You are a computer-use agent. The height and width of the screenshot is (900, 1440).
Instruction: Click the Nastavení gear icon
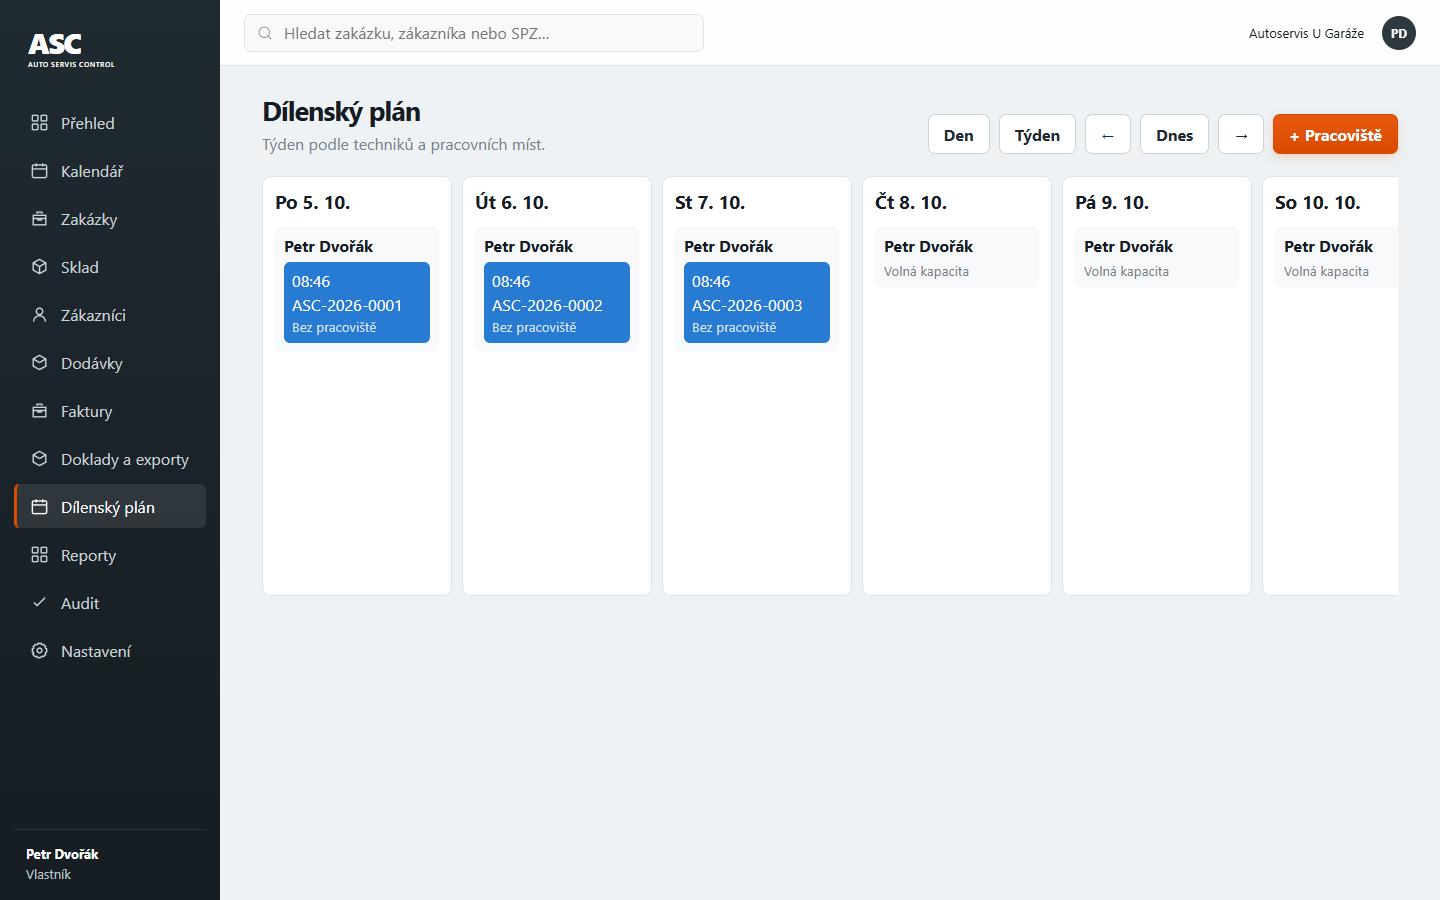coord(39,651)
